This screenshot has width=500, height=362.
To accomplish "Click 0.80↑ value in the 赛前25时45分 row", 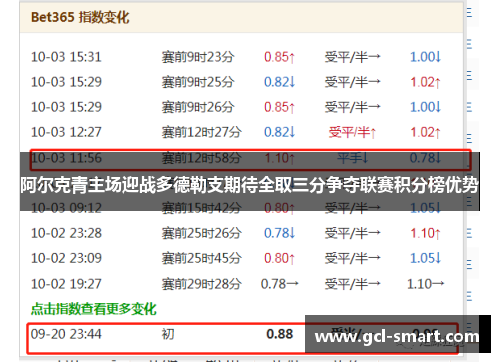I will pyautogui.click(x=279, y=258).
